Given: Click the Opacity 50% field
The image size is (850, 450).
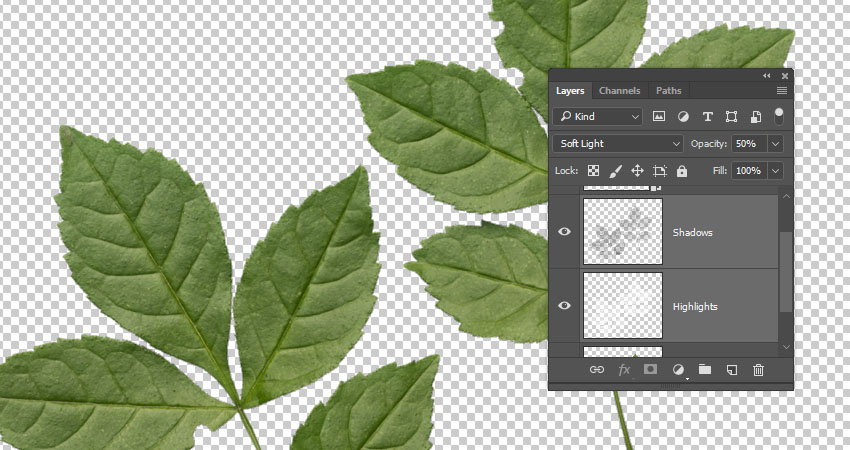Looking at the screenshot, I should point(750,144).
